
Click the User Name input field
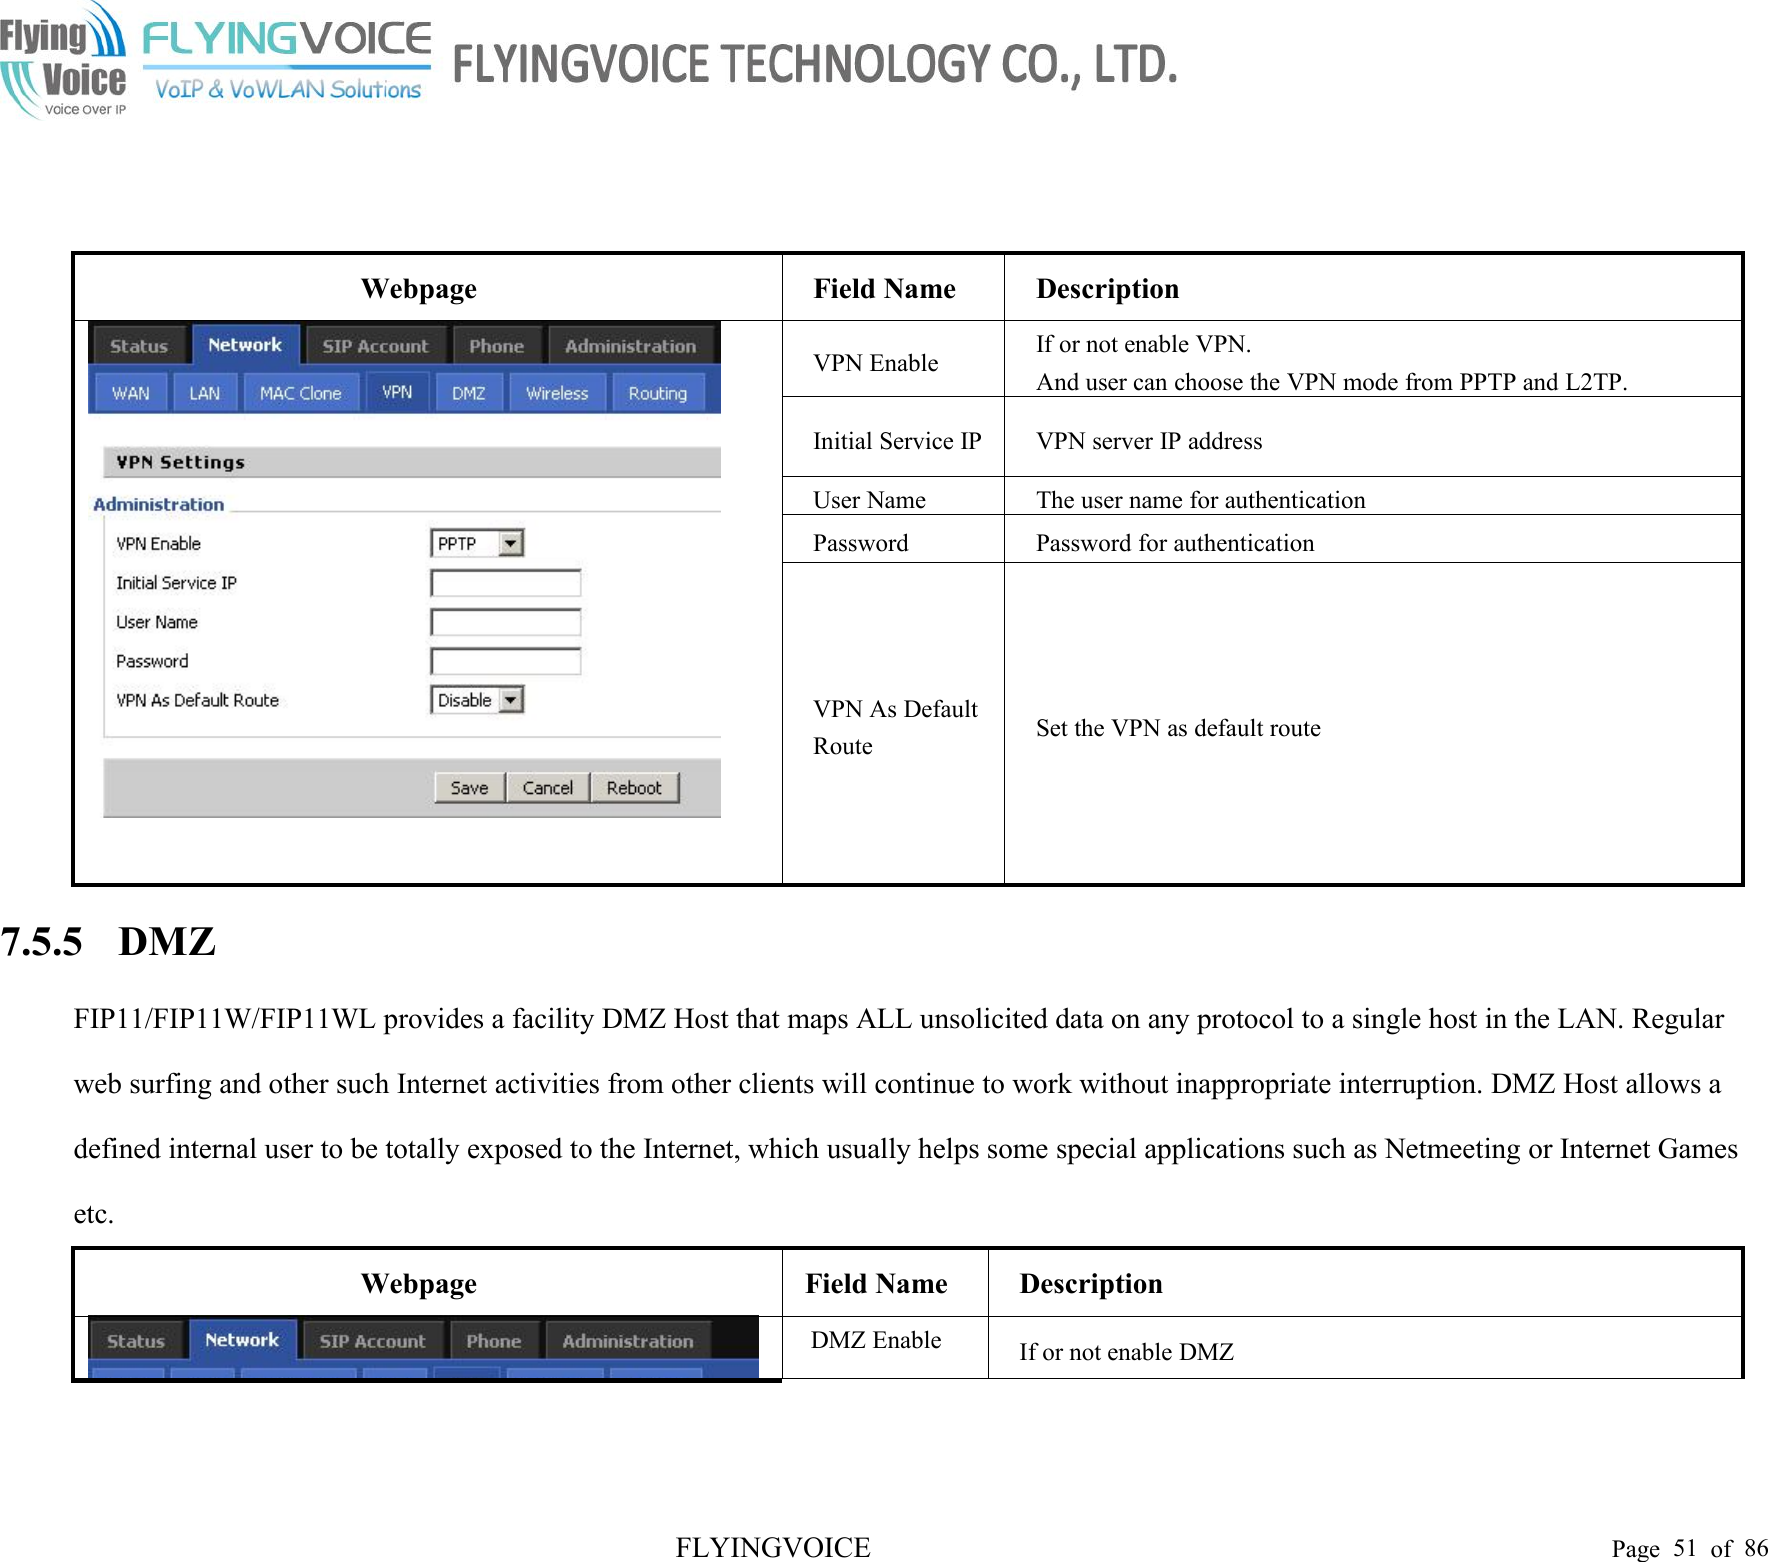coord(505,622)
